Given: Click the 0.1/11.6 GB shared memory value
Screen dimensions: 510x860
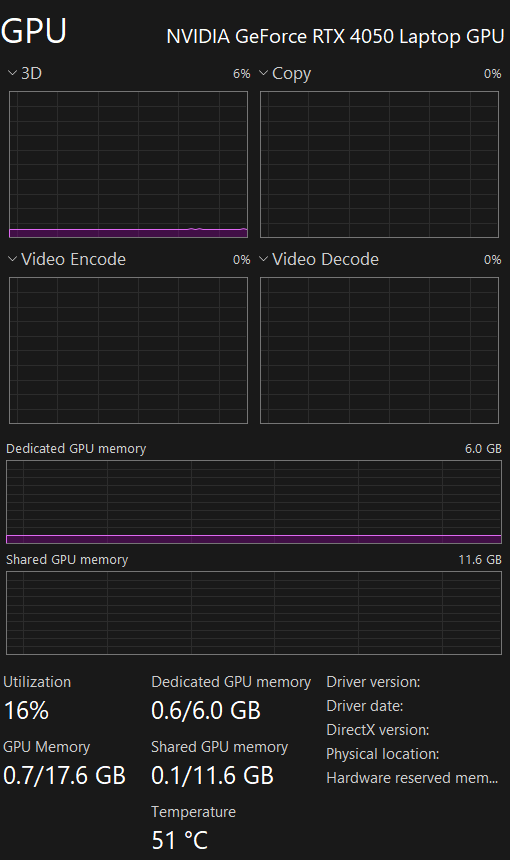Looking at the screenshot, I should tap(212, 776).
